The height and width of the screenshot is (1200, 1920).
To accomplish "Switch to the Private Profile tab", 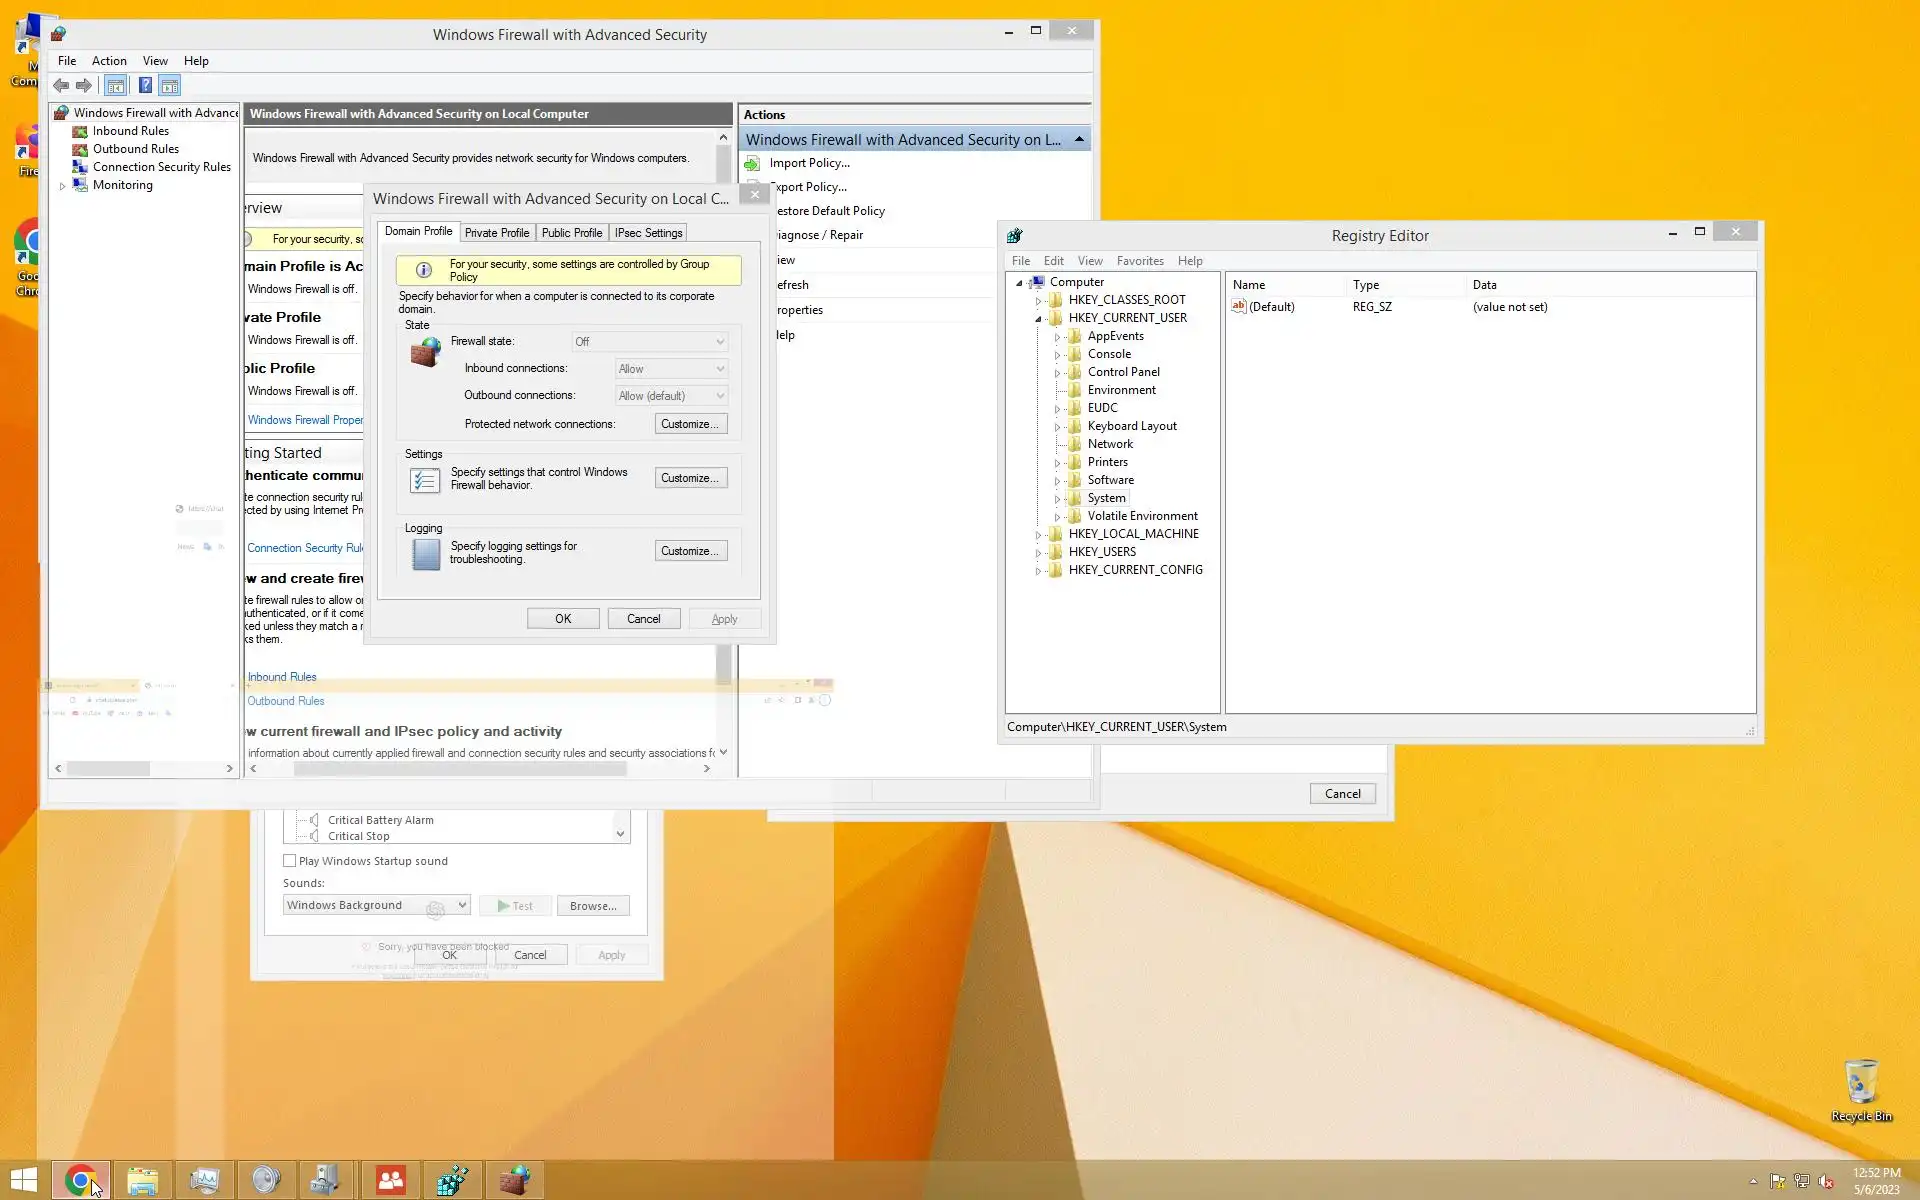I will pos(496,233).
